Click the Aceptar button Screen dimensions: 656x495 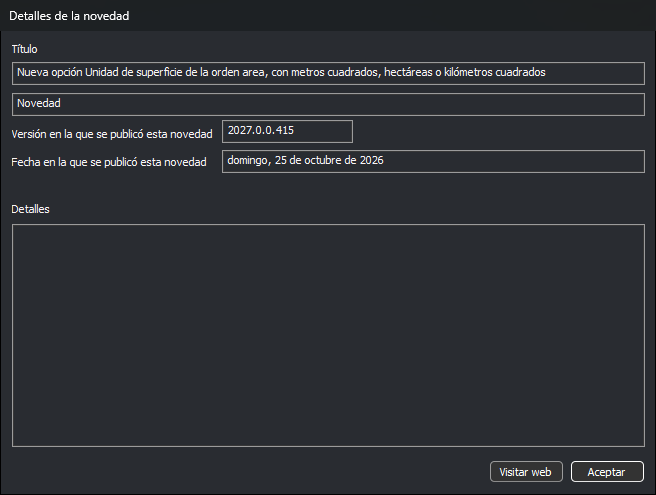tap(607, 472)
